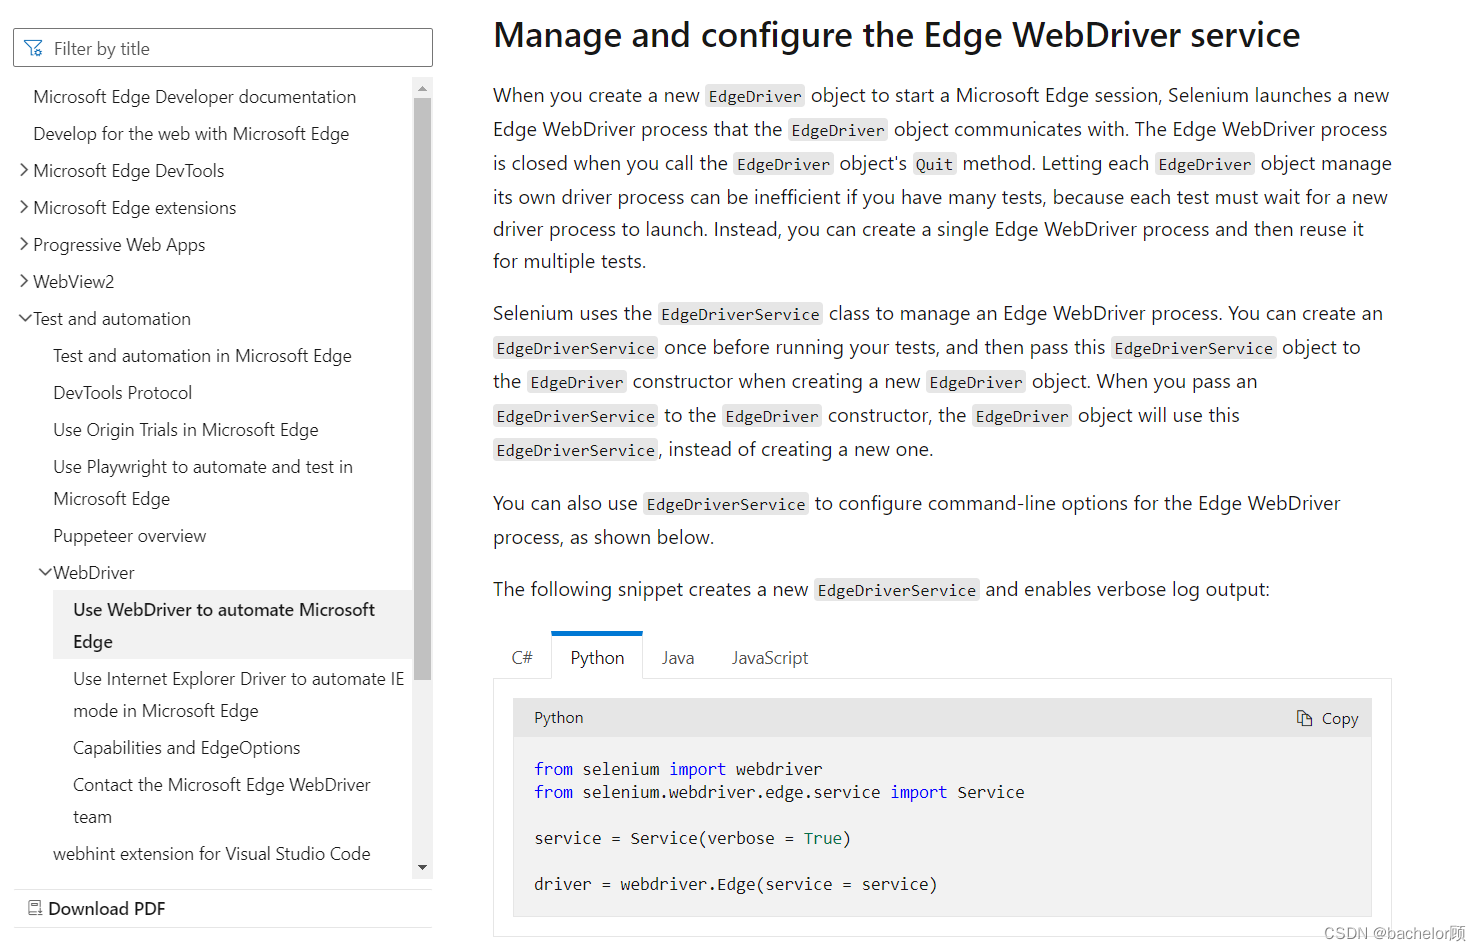Expand Microsoft Edge extensions section

pos(24,207)
